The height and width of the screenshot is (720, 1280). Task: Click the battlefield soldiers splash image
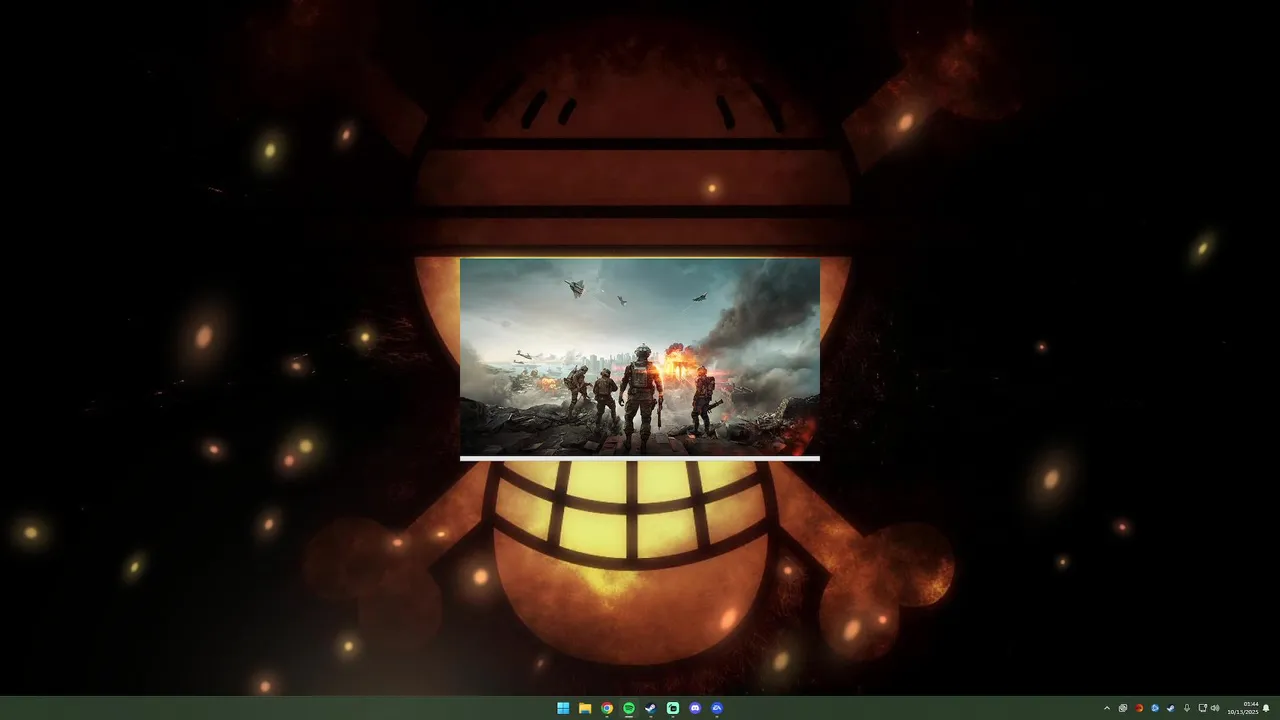point(640,356)
